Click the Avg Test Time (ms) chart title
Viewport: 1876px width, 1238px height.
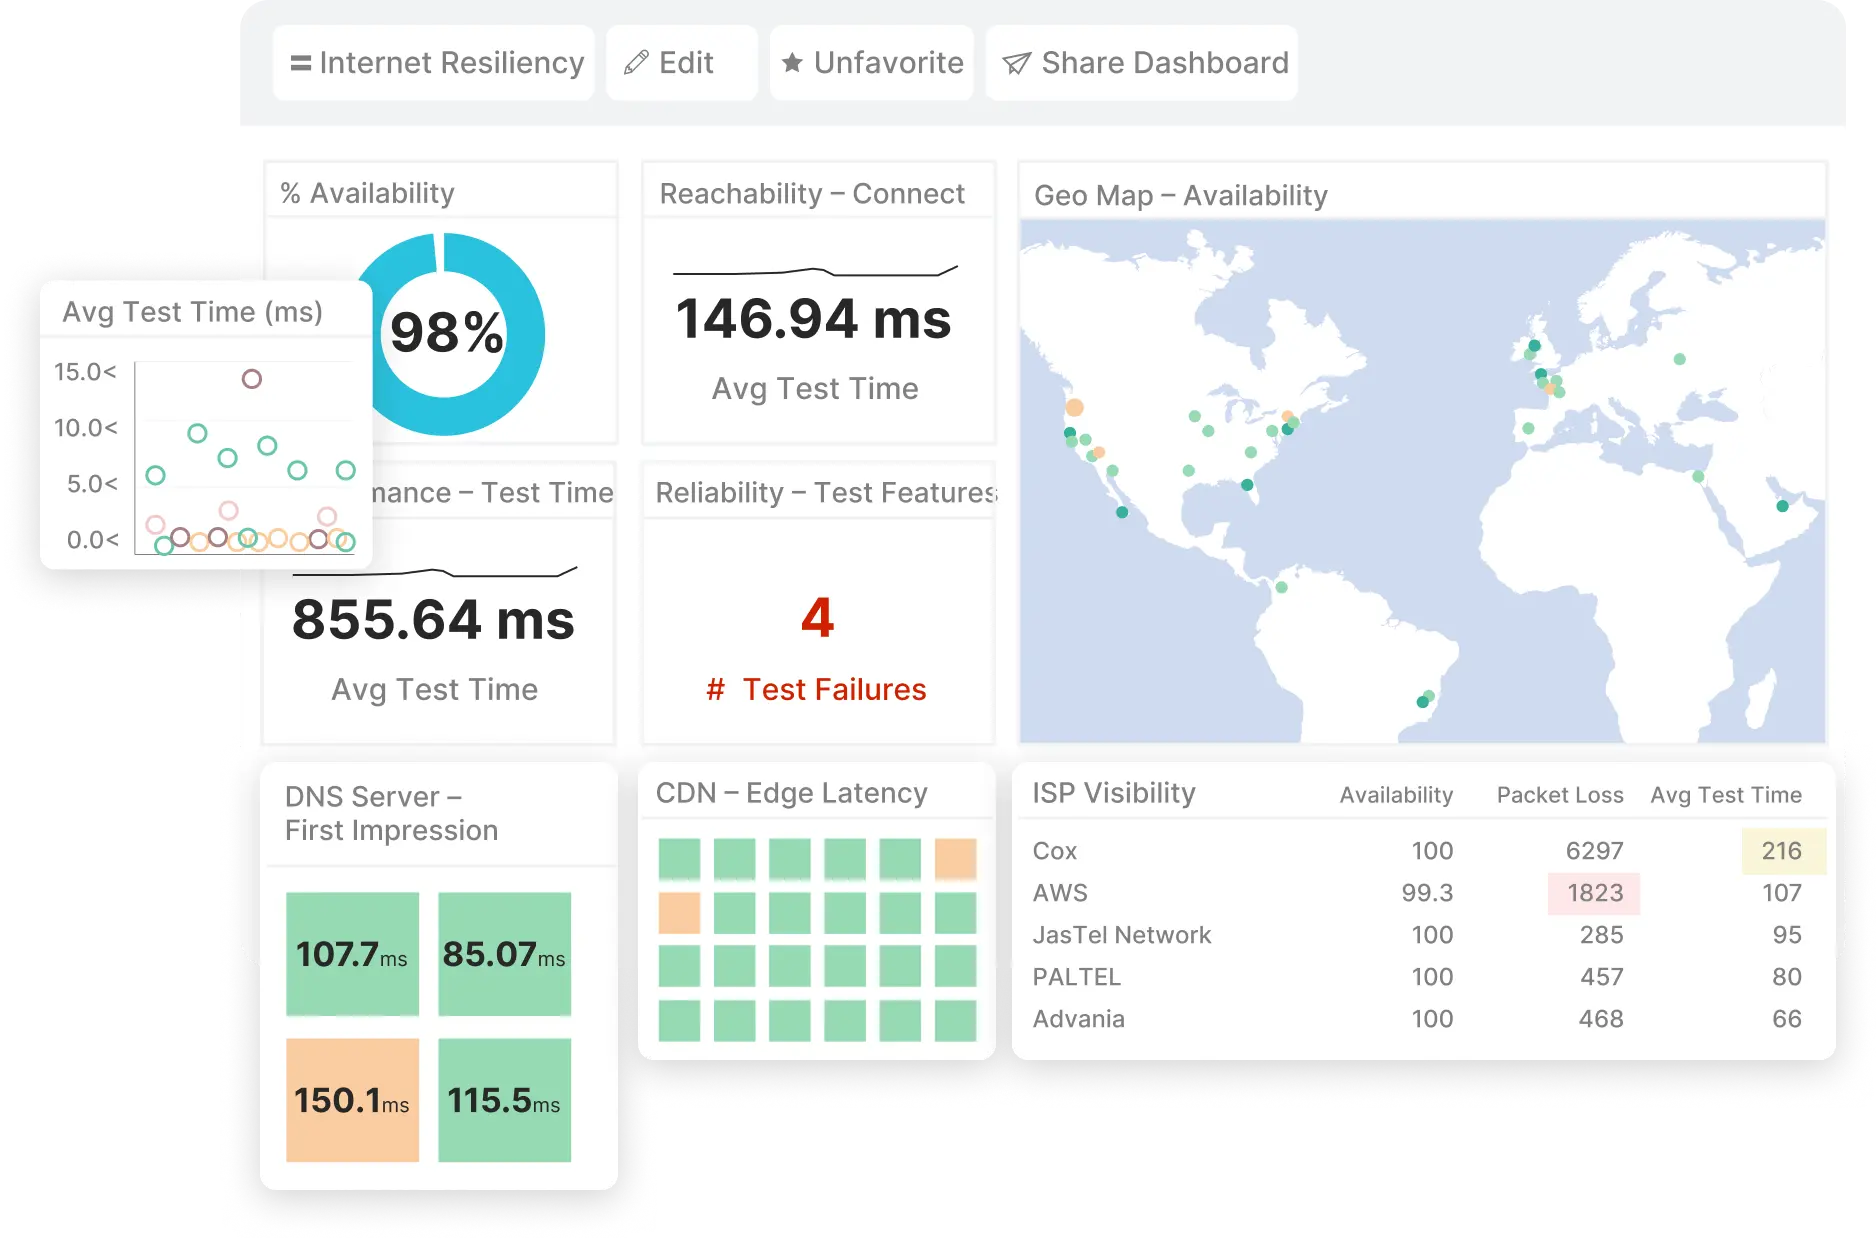[x=192, y=312]
